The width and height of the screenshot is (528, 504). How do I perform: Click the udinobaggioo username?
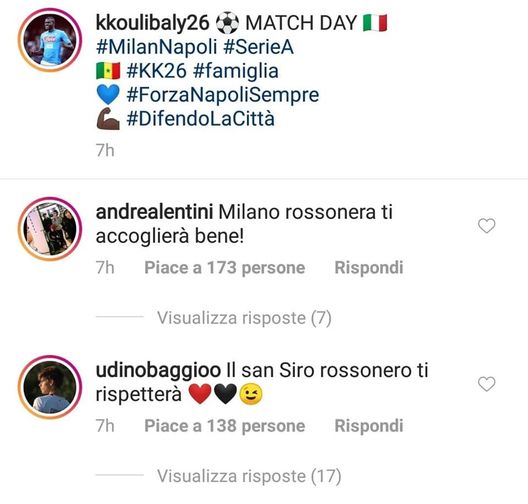point(158,371)
